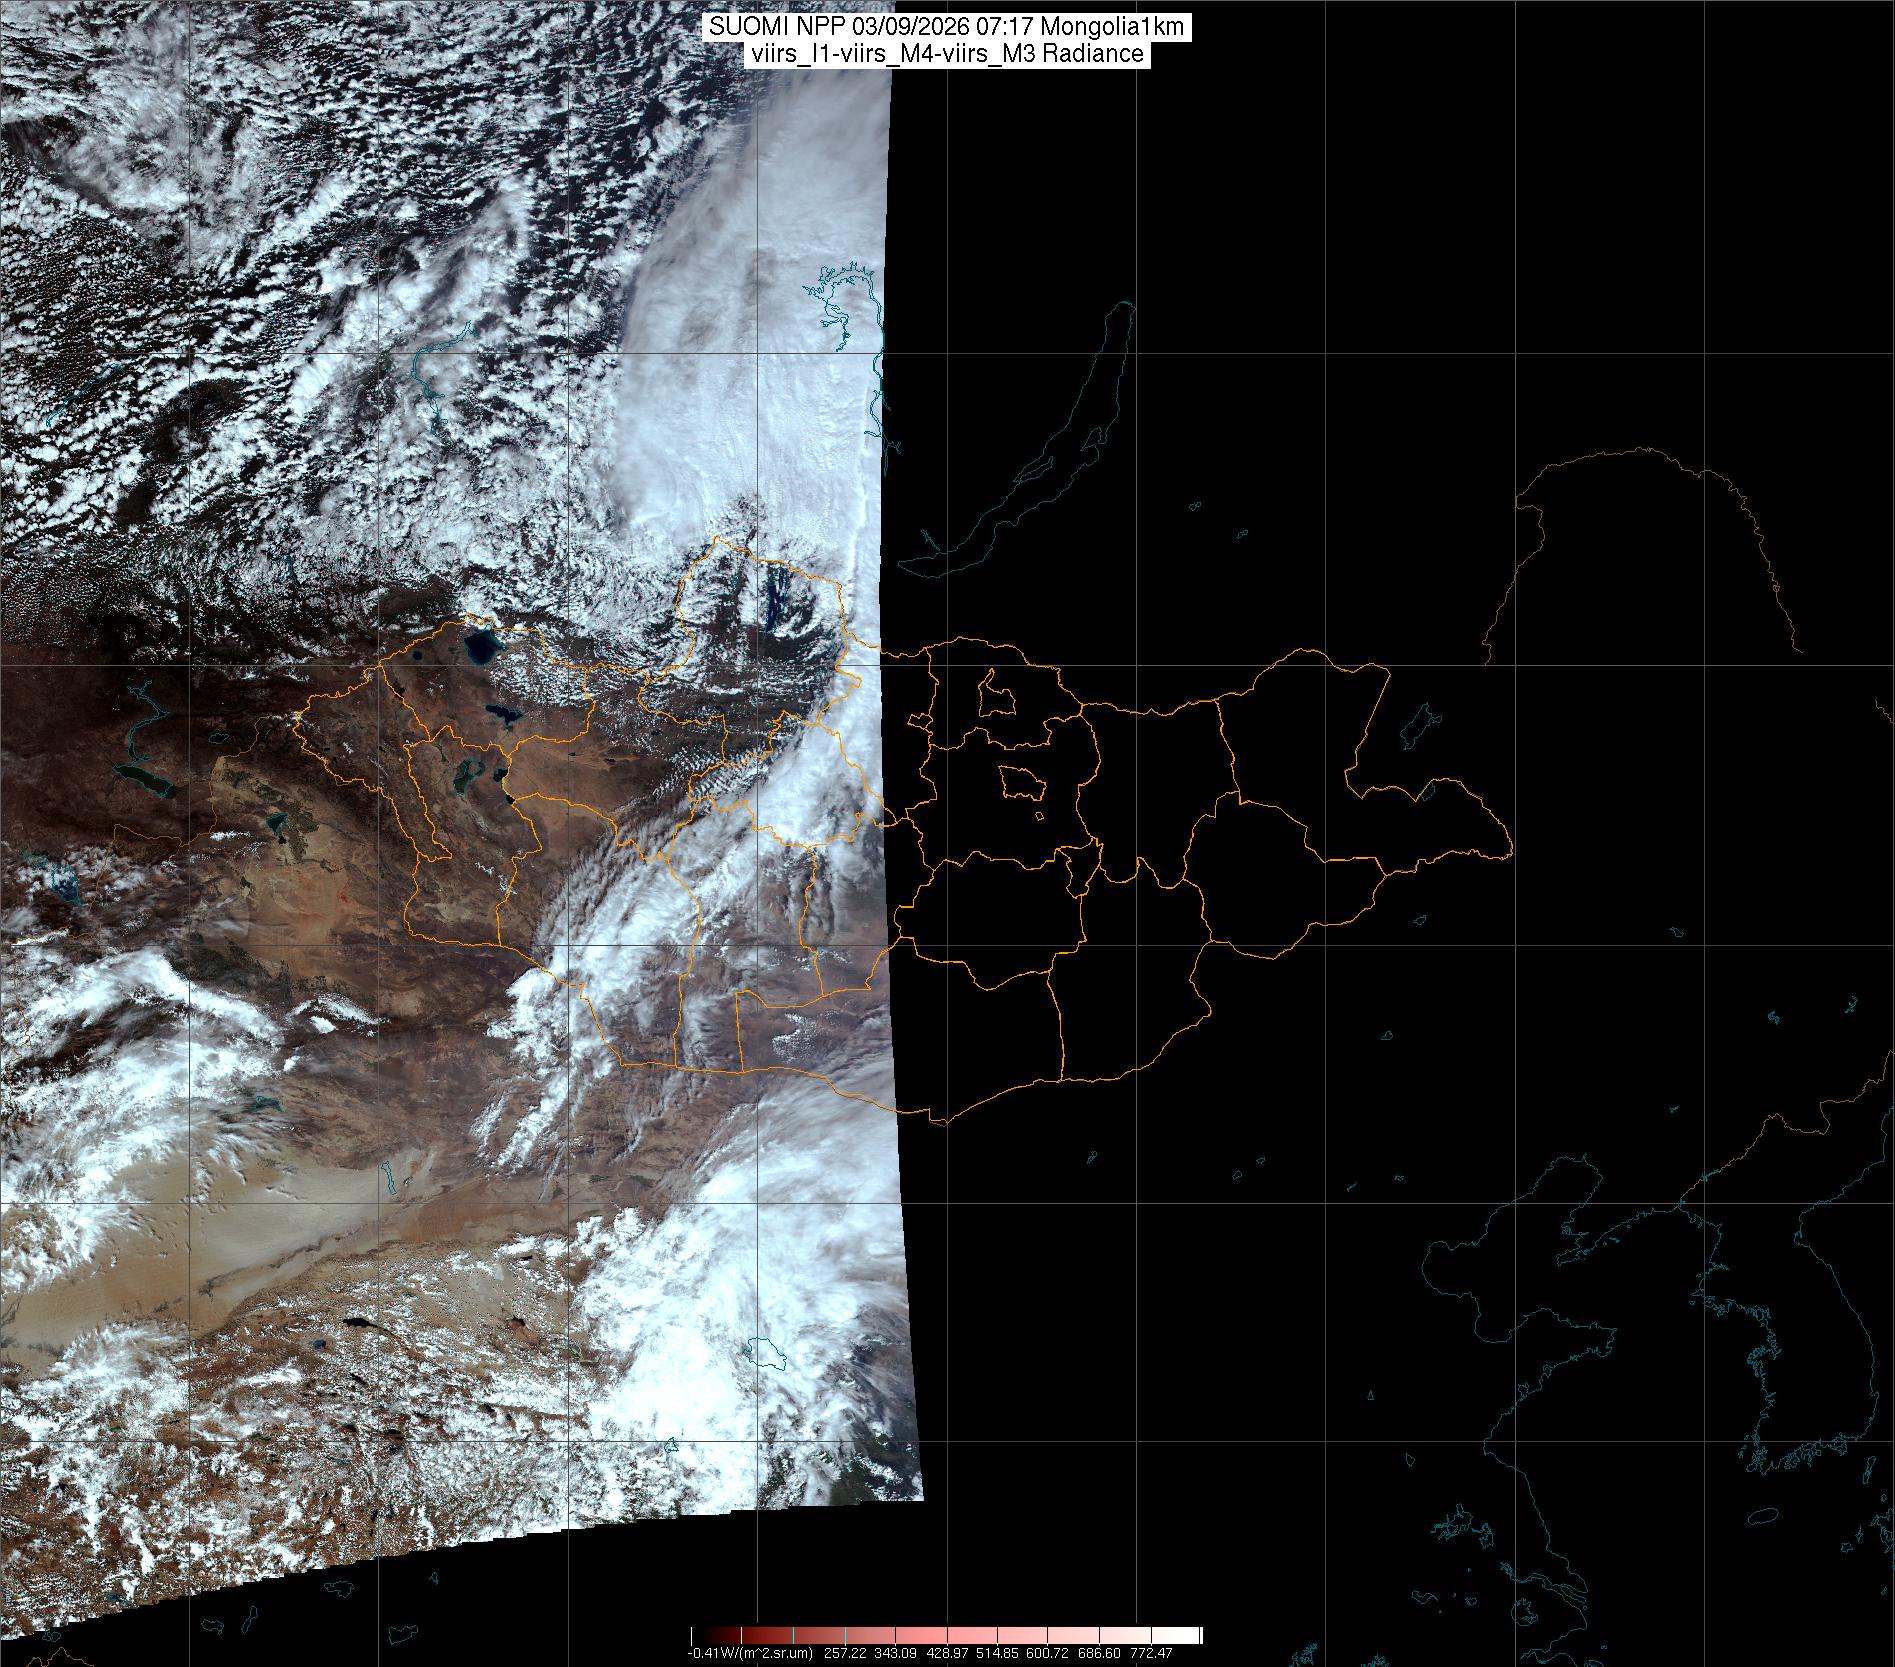Image resolution: width=1895 pixels, height=1667 pixels.
Task: Click the SUOMI NPP title label
Action: coord(947,27)
